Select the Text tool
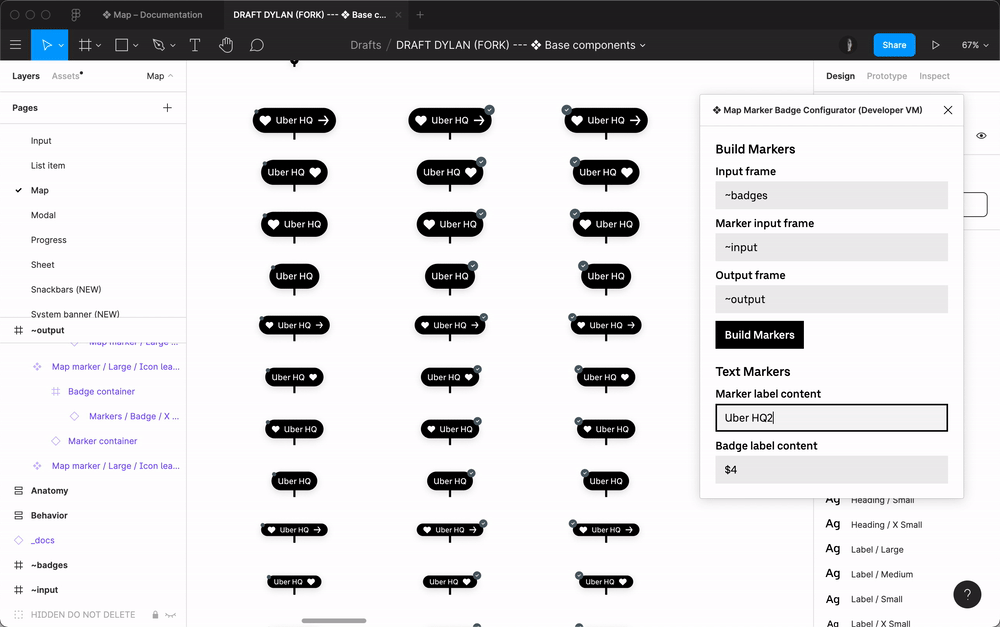The width and height of the screenshot is (1000, 627). coord(195,45)
